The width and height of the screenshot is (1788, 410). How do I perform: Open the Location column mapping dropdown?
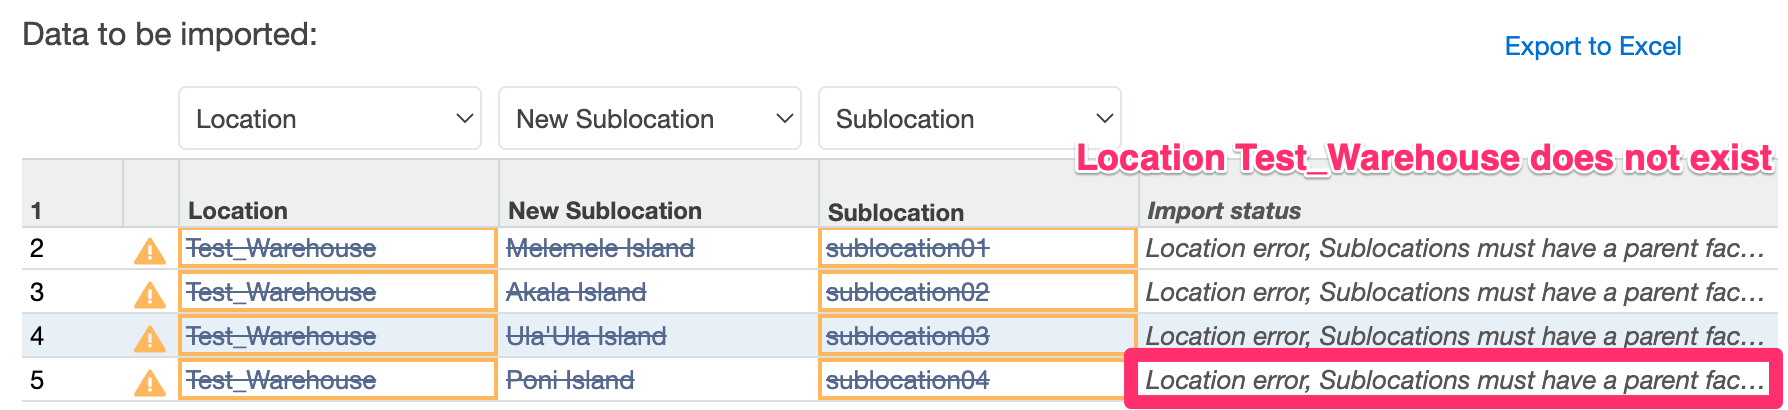coord(330,118)
